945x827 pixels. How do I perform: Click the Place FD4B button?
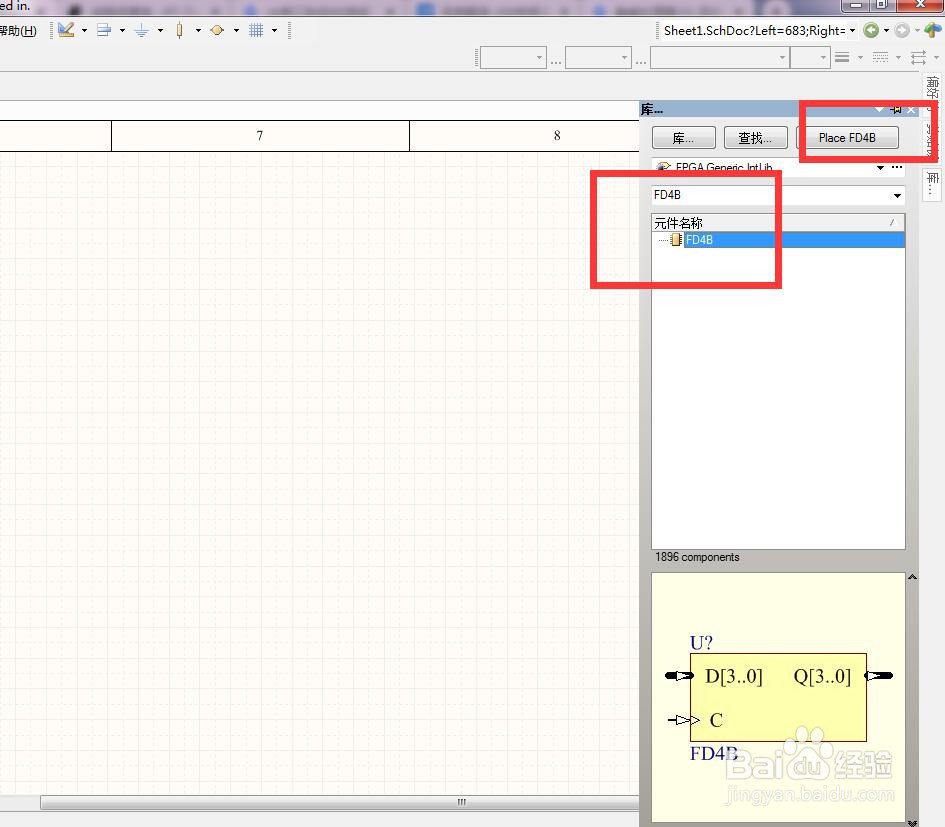(847, 137)
